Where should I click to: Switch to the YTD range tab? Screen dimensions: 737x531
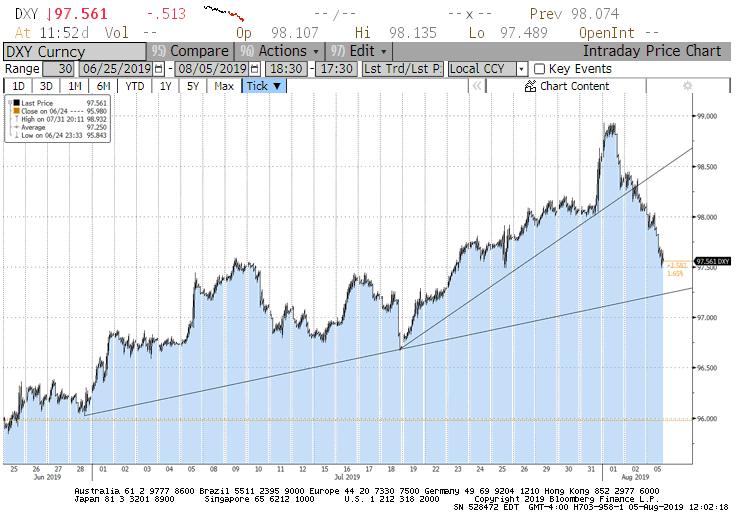pos(134,86)
